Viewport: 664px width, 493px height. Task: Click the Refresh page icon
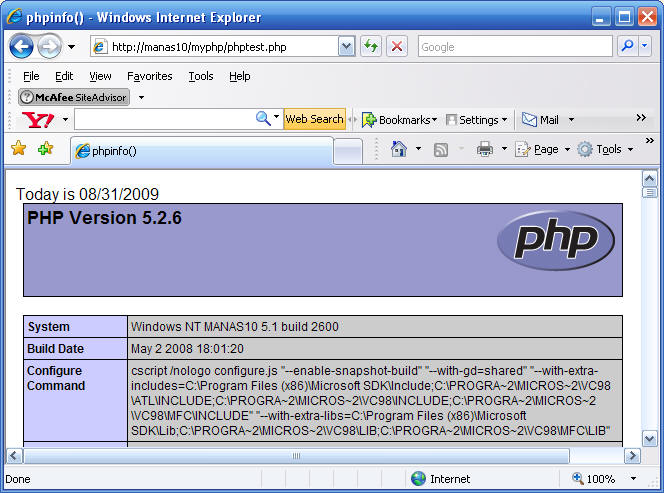(371, 46)
